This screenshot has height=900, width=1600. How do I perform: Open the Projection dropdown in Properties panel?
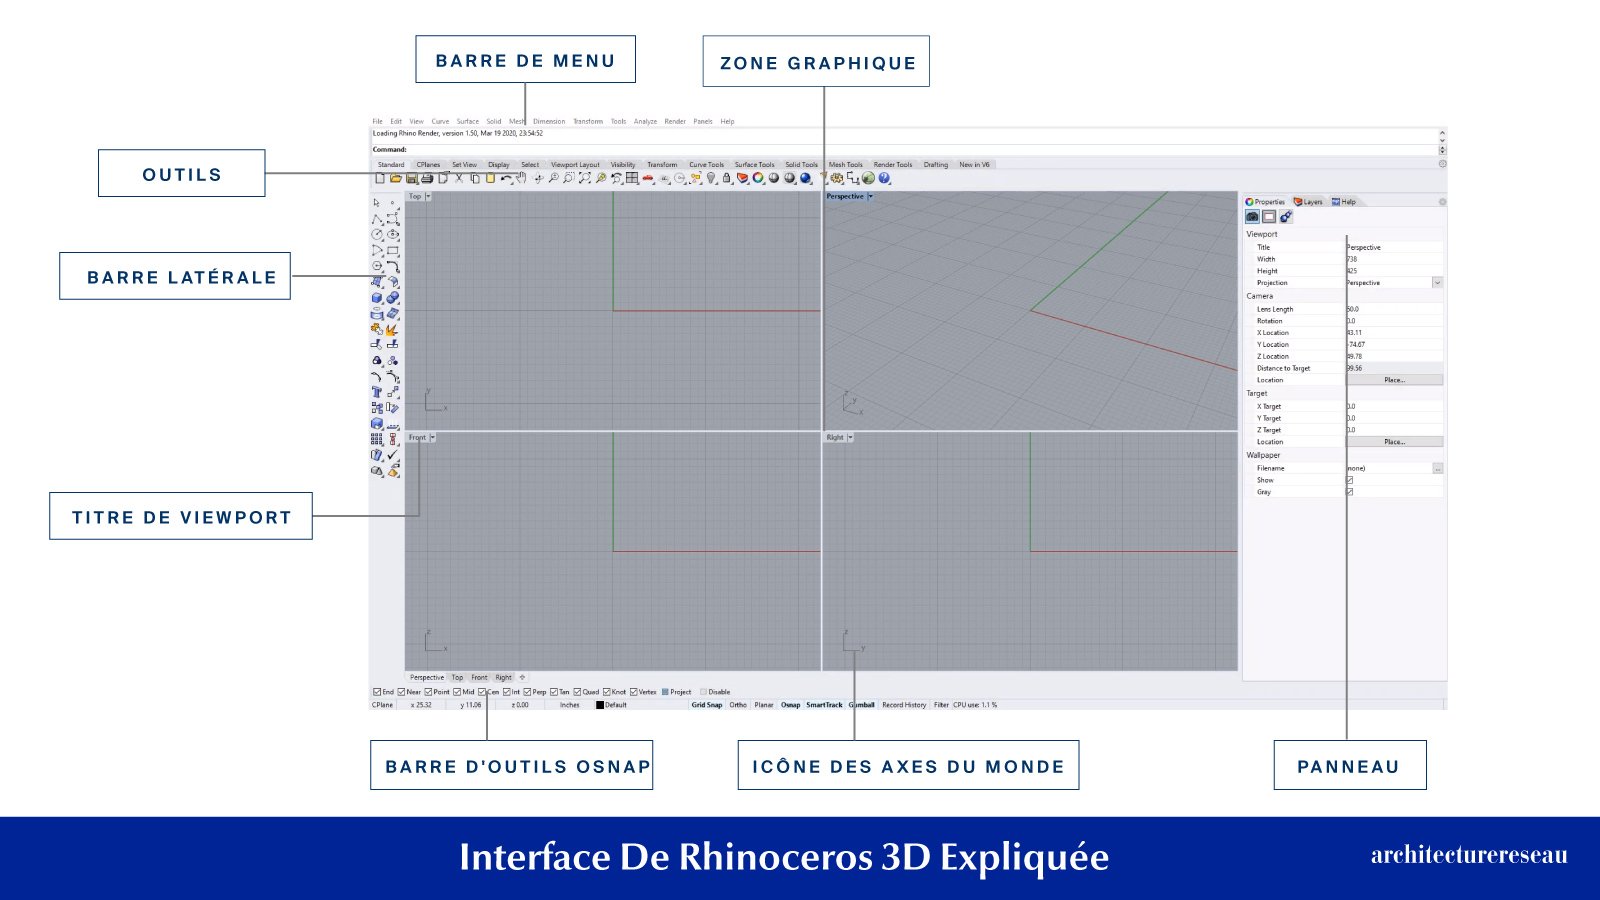1437,283
